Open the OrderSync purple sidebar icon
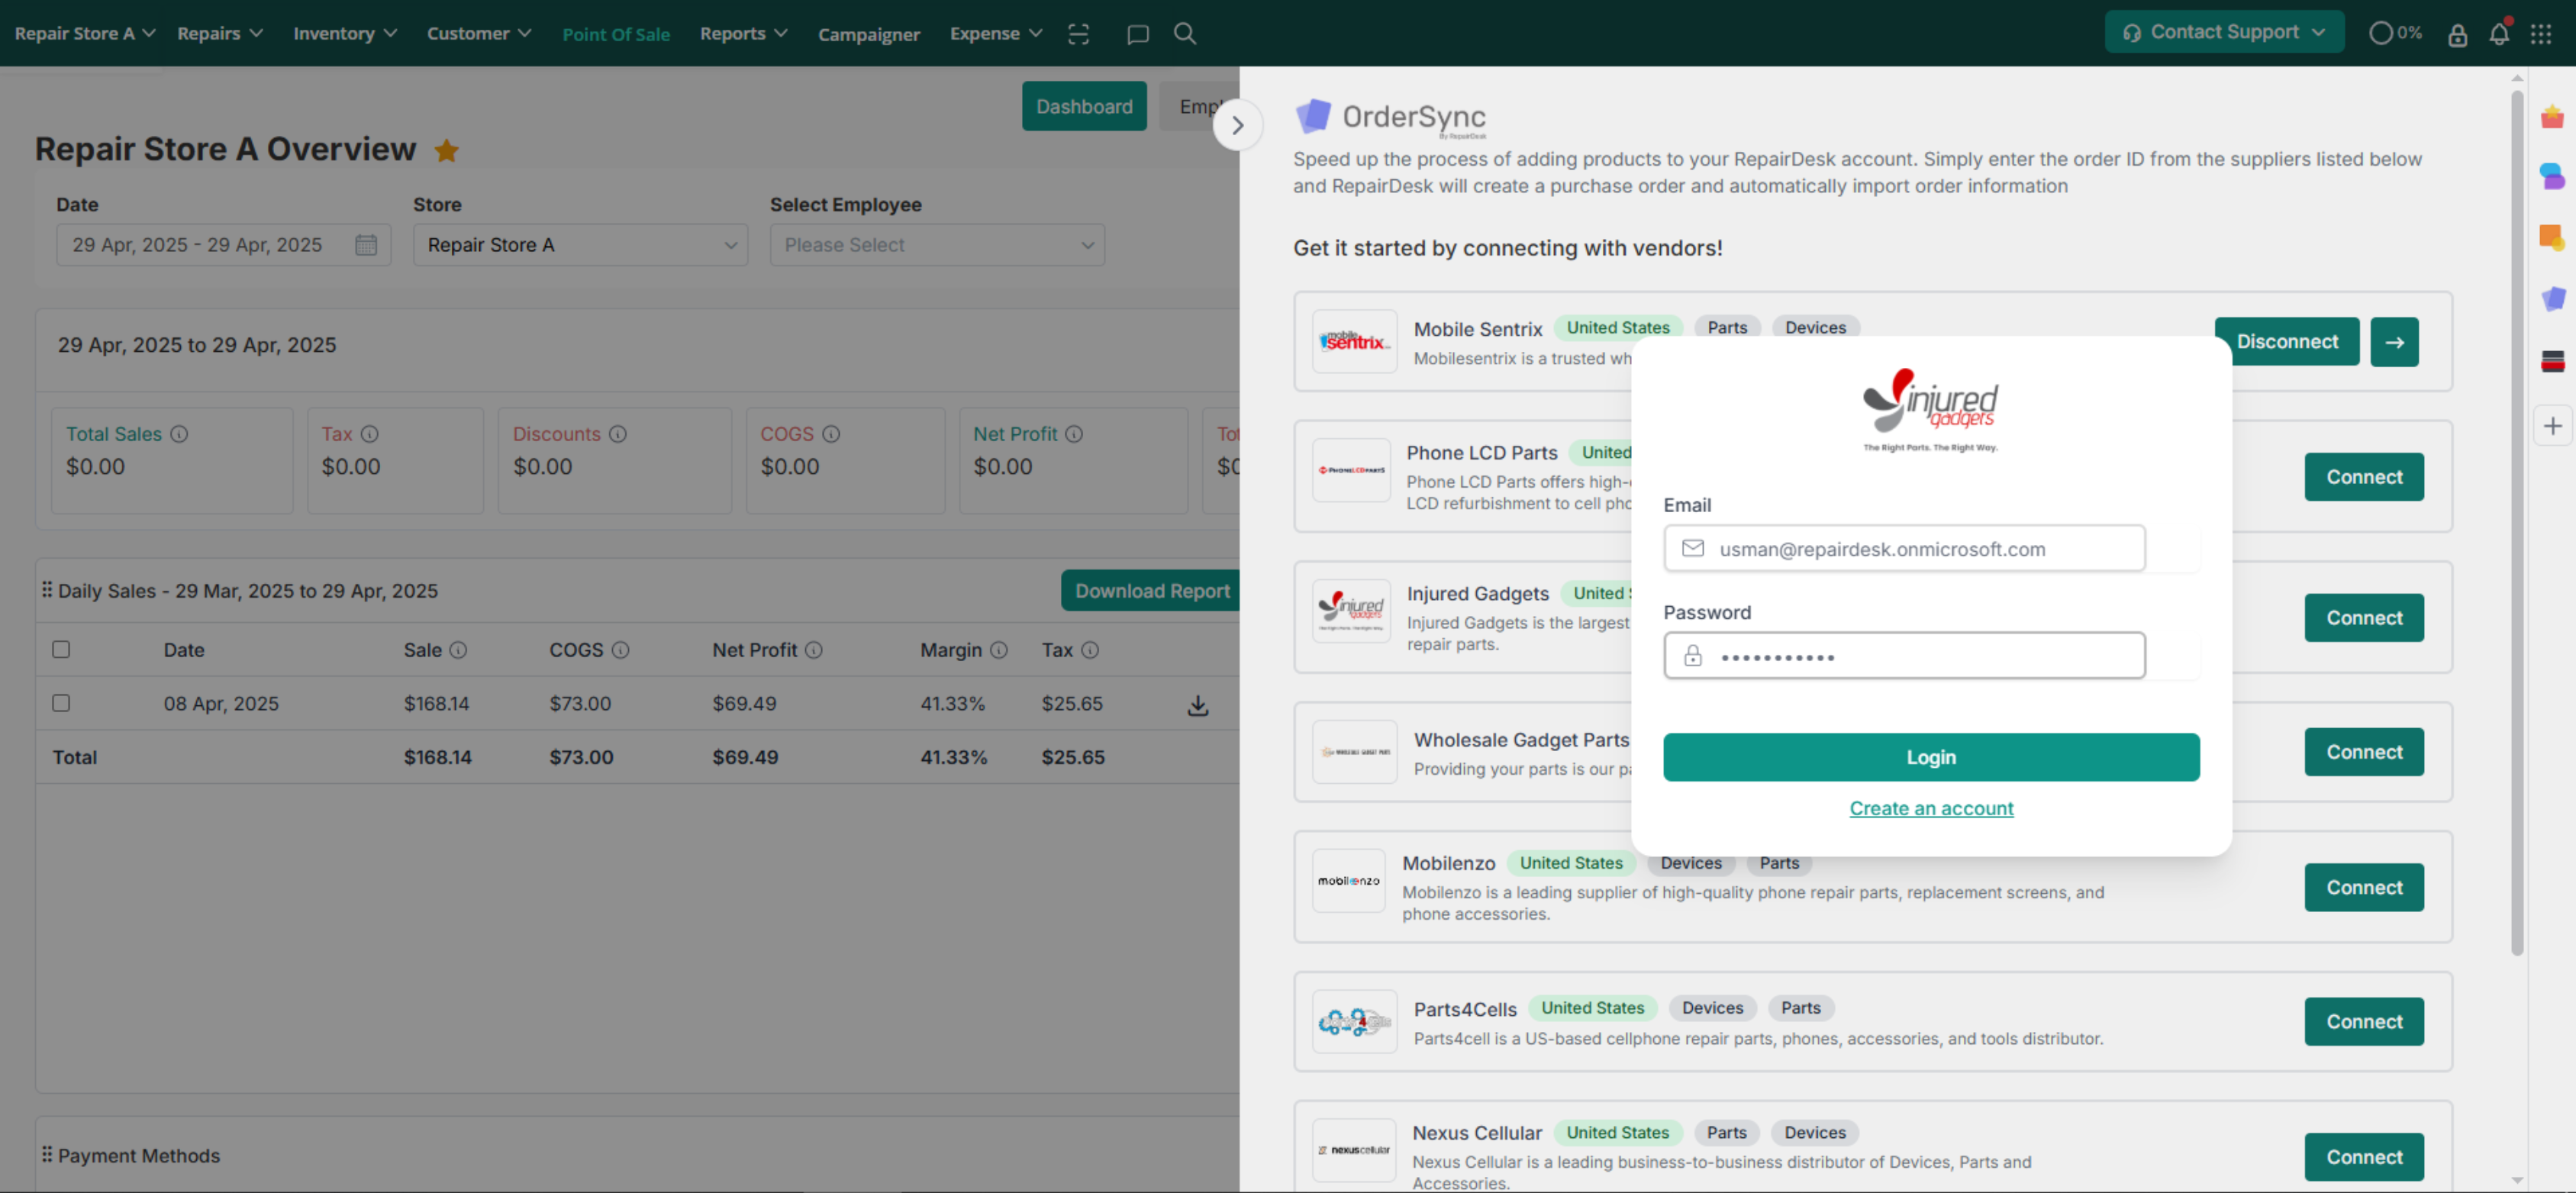Screen dimensions: 2576x1193 (x=2553, y=298)
